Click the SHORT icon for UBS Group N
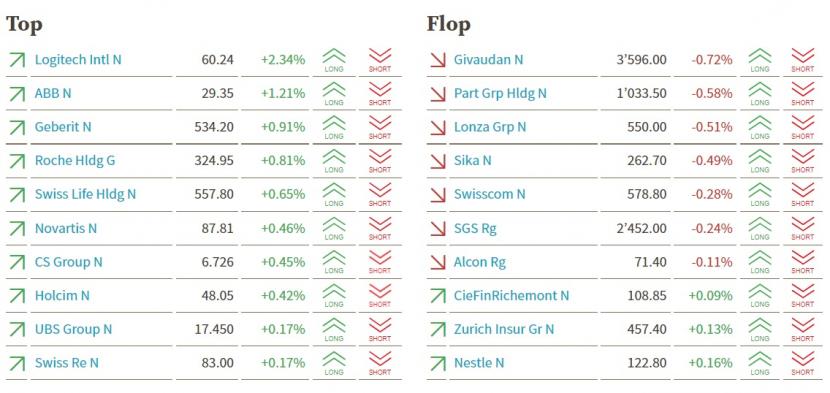Image resolution: width=830 pixels, height=393 pixels. point(380,330)
